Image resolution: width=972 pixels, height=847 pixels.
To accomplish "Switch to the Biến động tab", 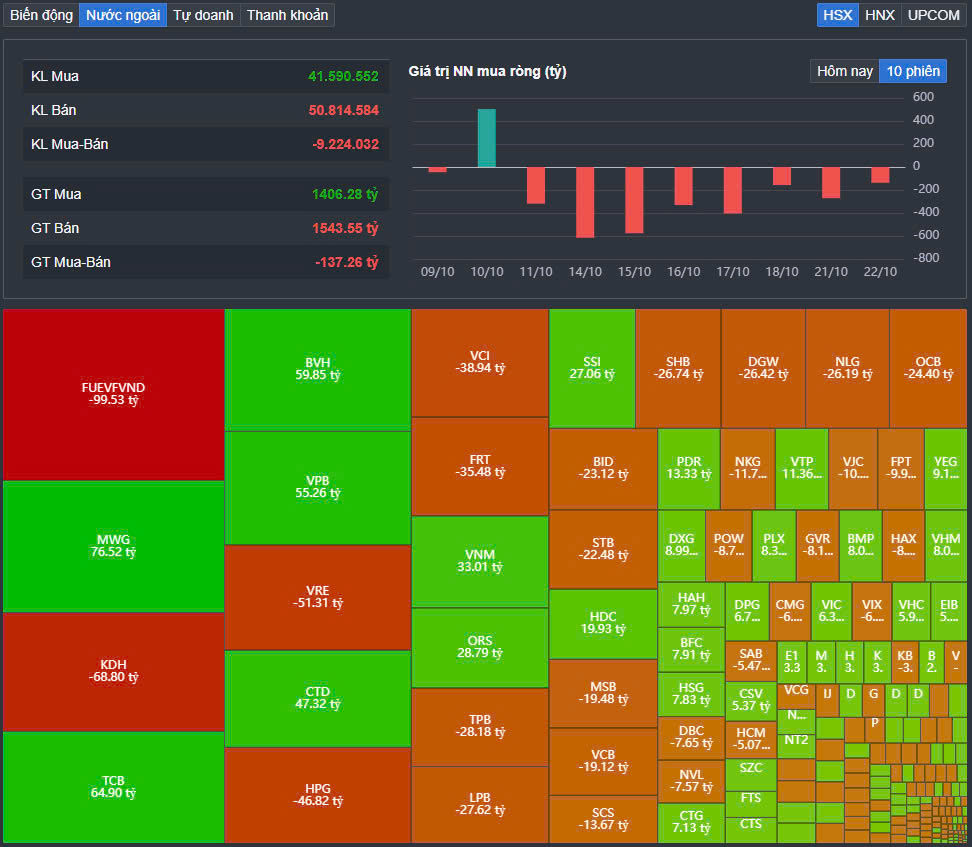I will 42,15.
